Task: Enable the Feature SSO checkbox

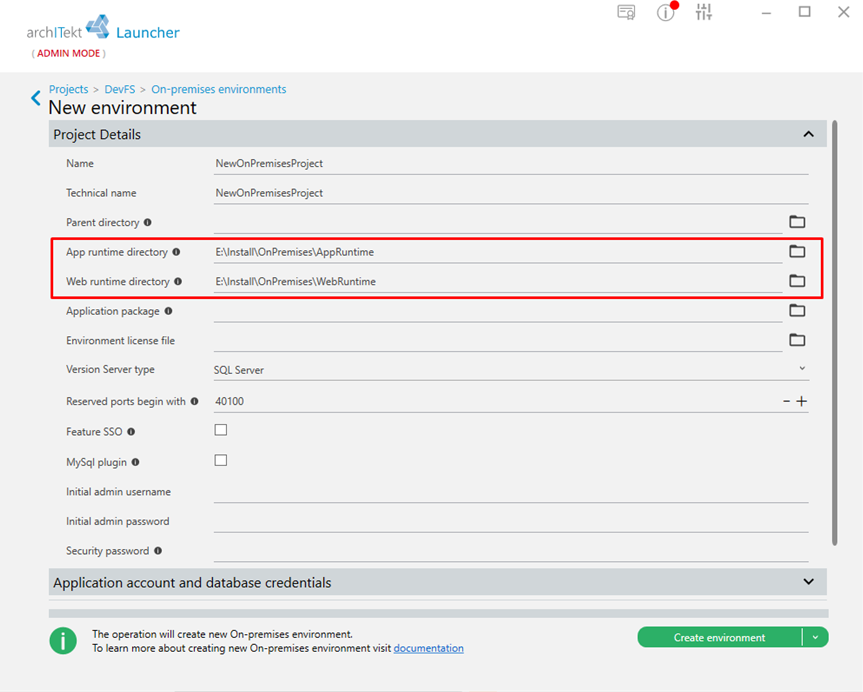Action: click(221, 430)
